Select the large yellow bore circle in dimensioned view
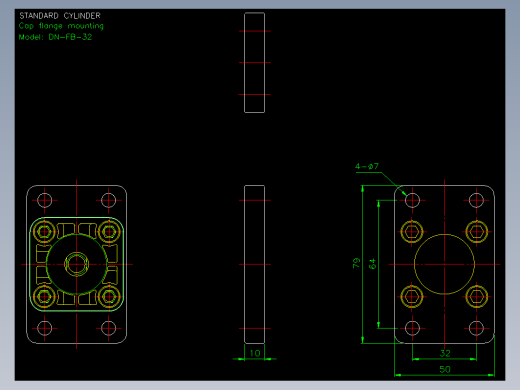The image size is (520, 390). pos(444,264)
